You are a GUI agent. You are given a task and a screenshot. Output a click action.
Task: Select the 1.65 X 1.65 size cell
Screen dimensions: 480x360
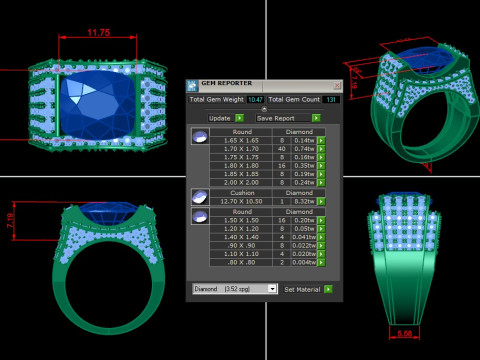241,141
